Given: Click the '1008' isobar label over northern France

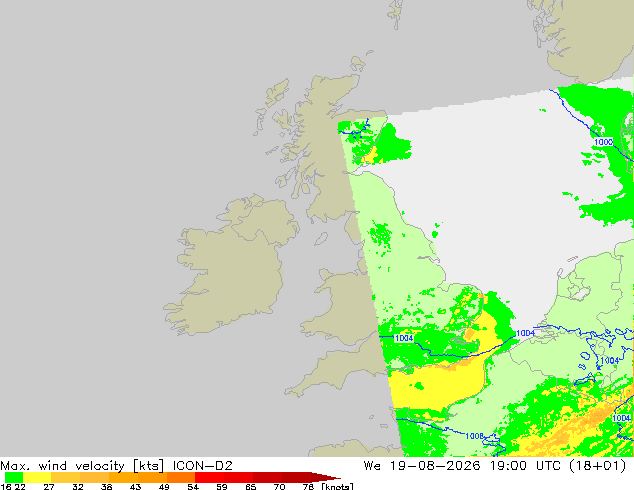Looking at the screenshot, I should [474, 436].
